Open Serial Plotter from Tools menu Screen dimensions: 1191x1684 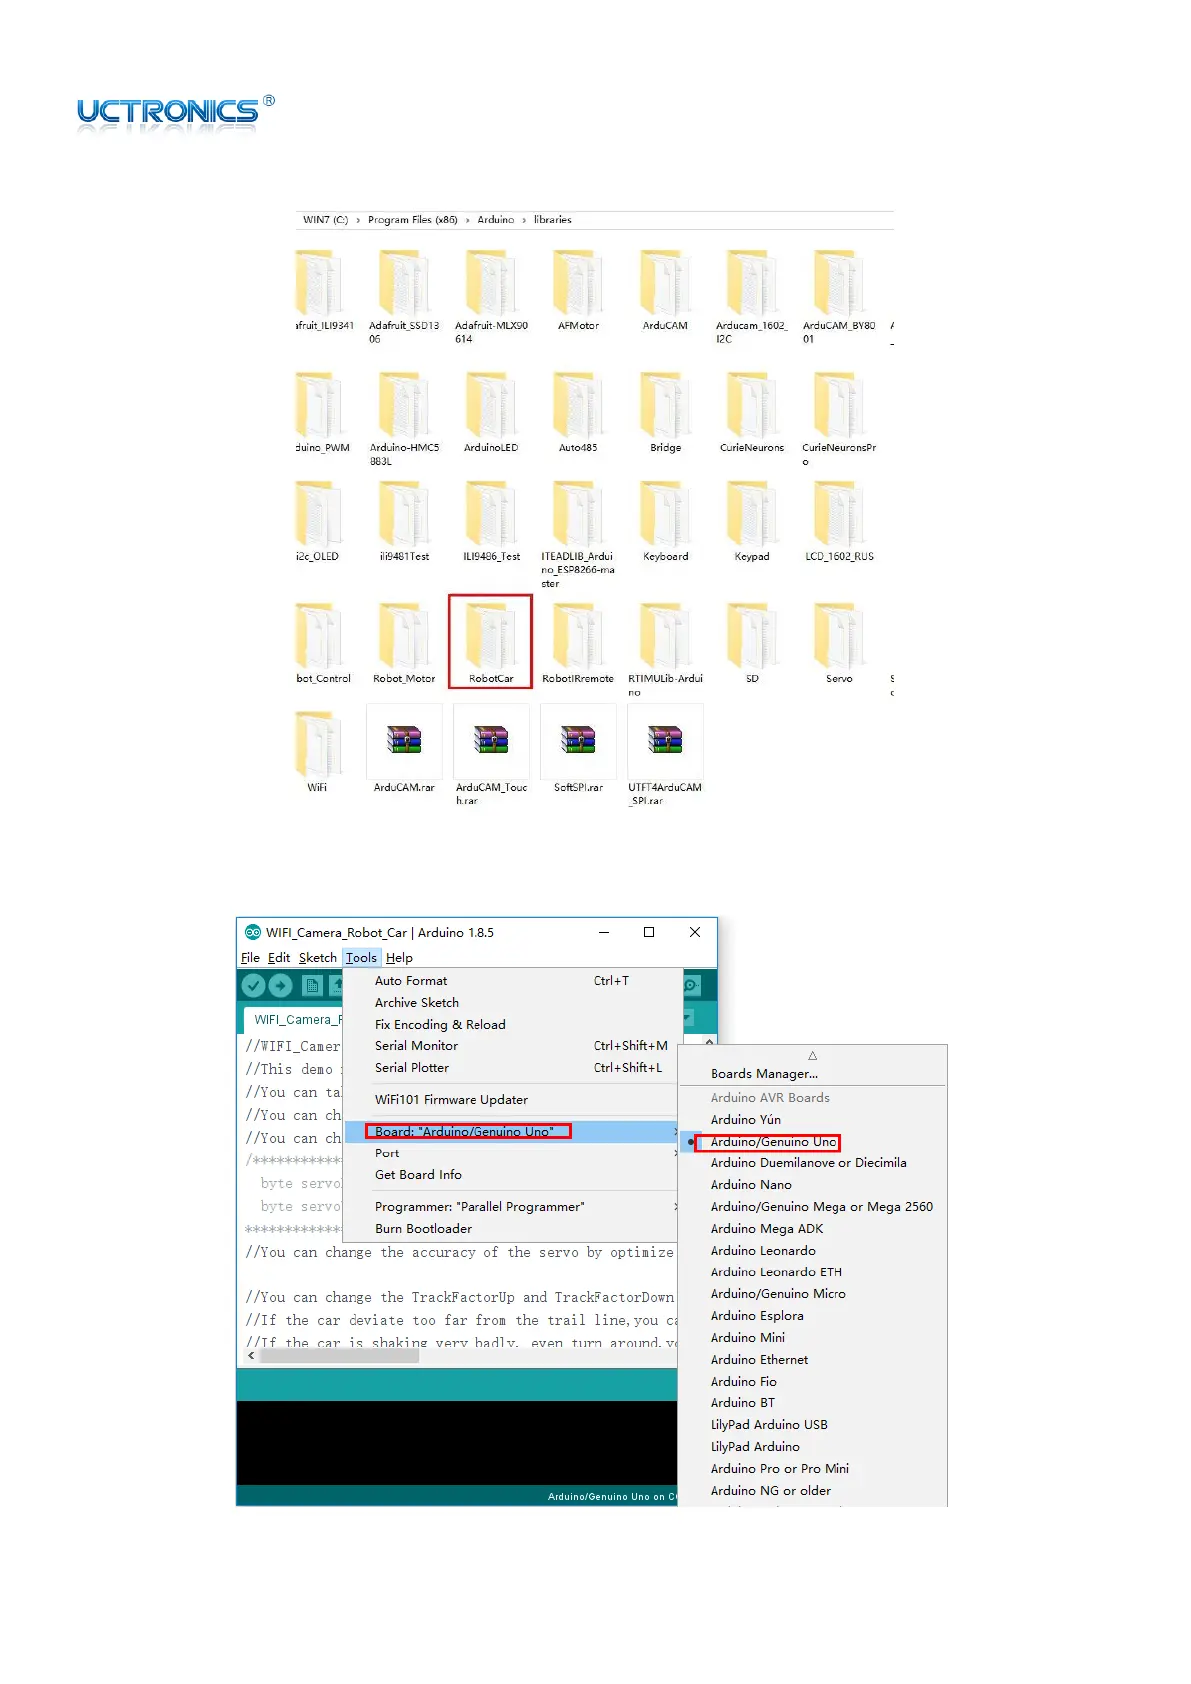coord(512,1068)
